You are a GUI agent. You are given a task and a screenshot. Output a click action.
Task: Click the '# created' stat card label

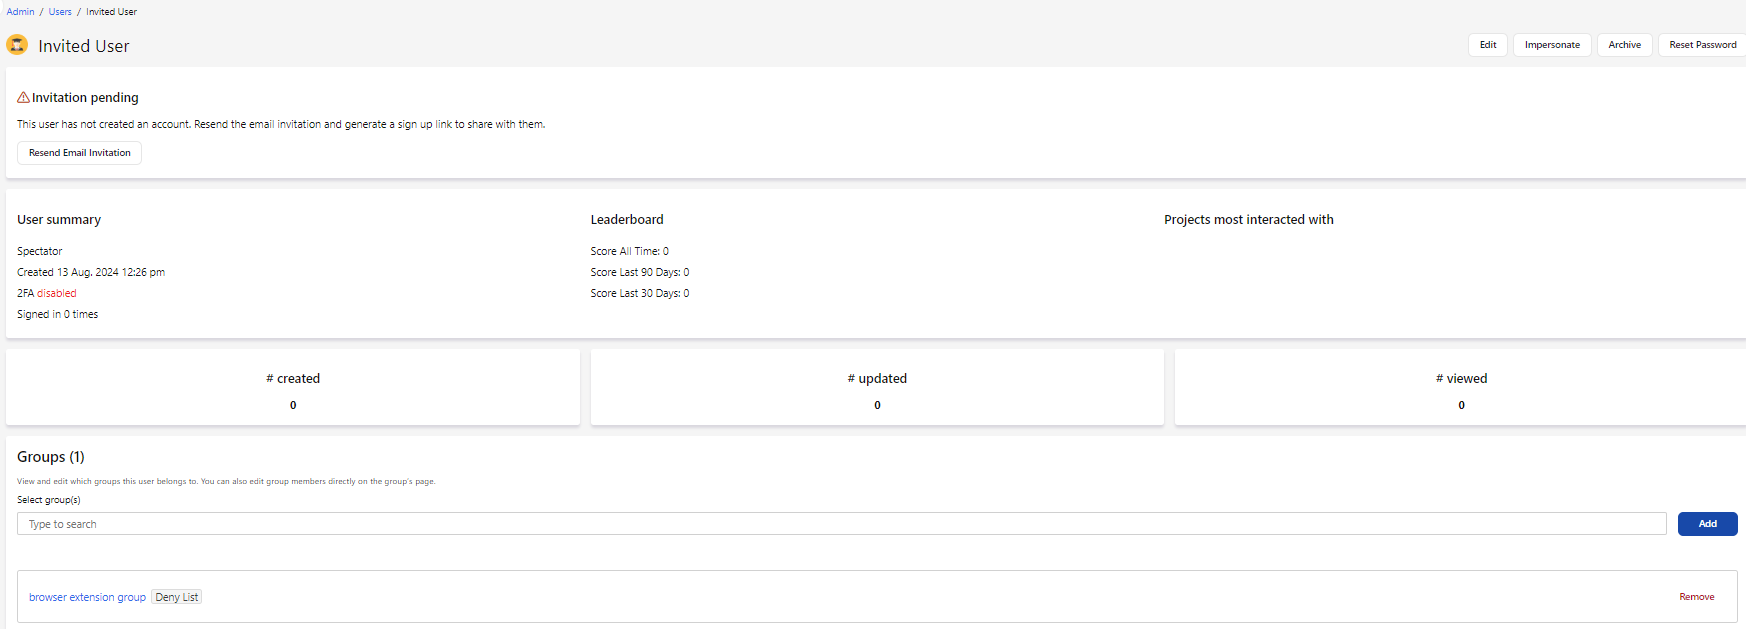[x=293, y=378]
